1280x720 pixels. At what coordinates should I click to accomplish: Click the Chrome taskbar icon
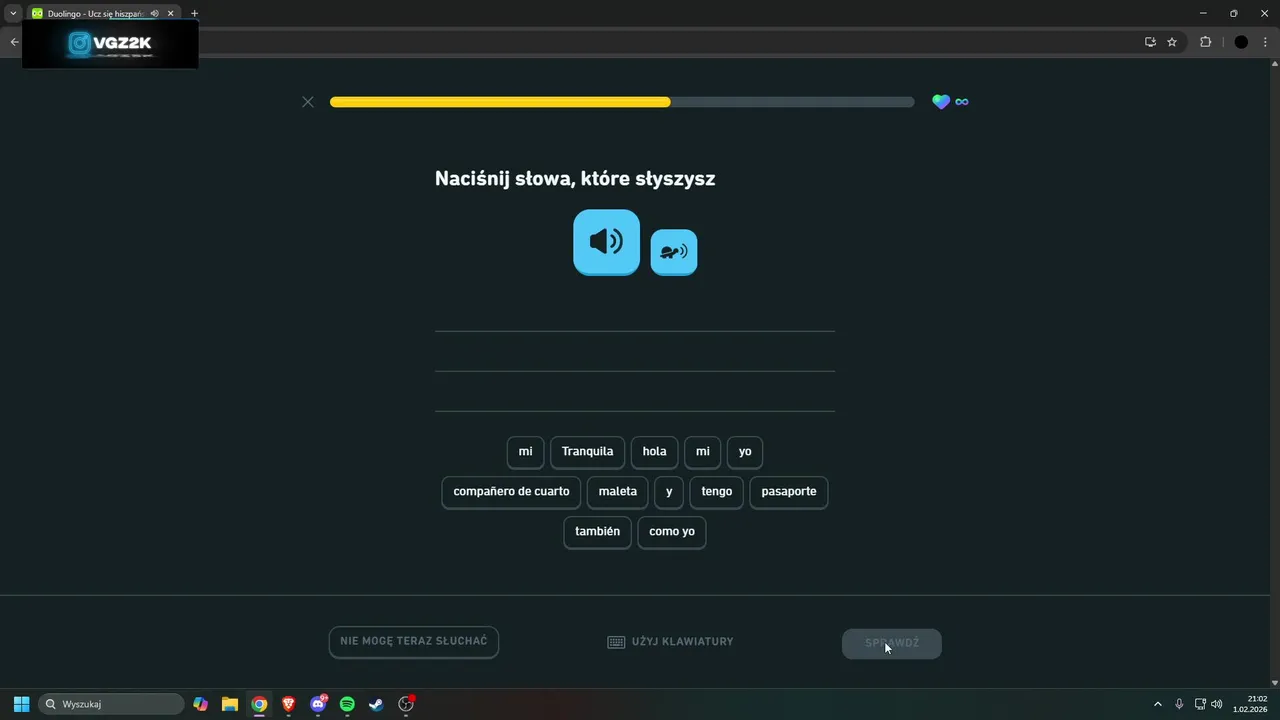tap(259, 704)
